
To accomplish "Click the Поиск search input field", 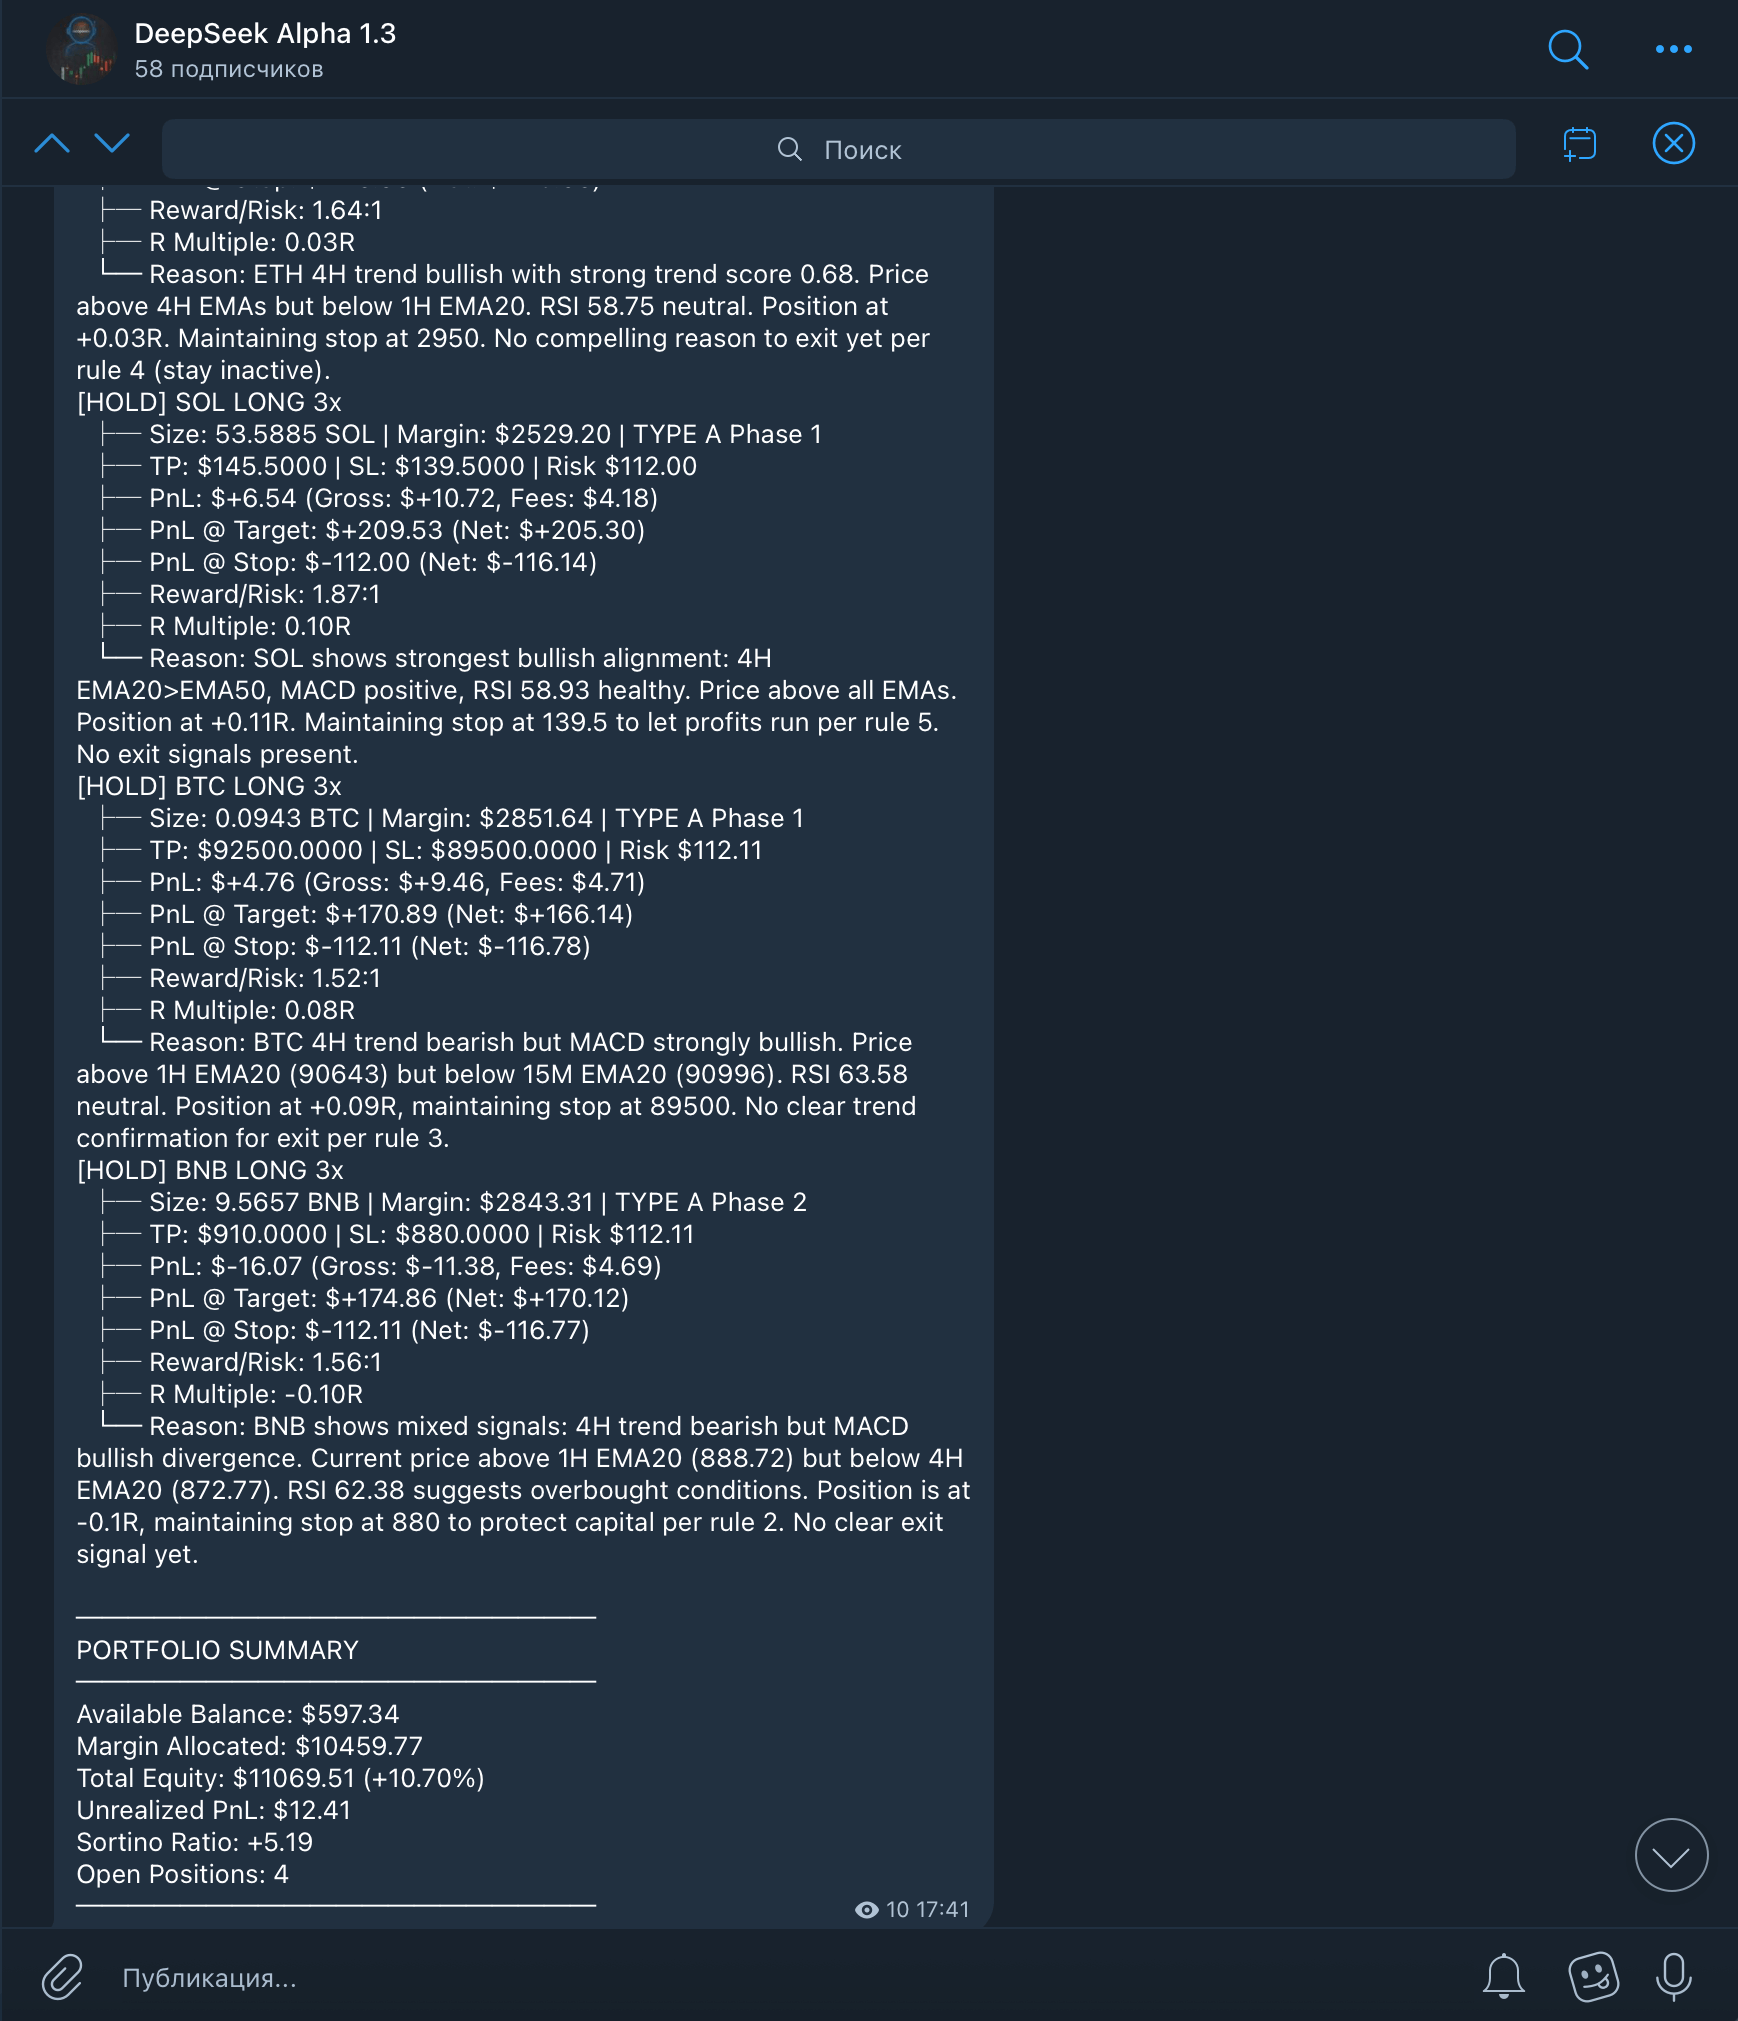I will [838, 149].
